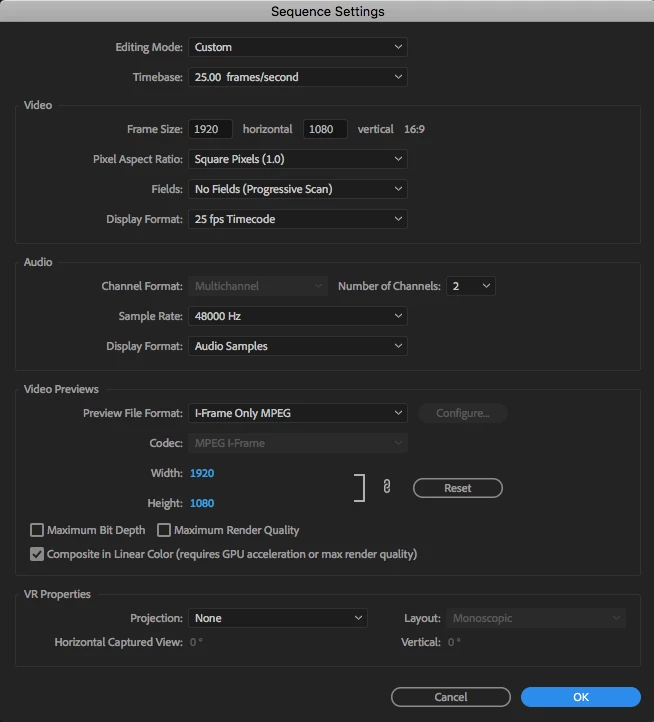The height and width of the screenshot is (722, 654).
Task: Click the chain link icon for preview dimensions
Action: pyautogui.click(x=387, y=486)
